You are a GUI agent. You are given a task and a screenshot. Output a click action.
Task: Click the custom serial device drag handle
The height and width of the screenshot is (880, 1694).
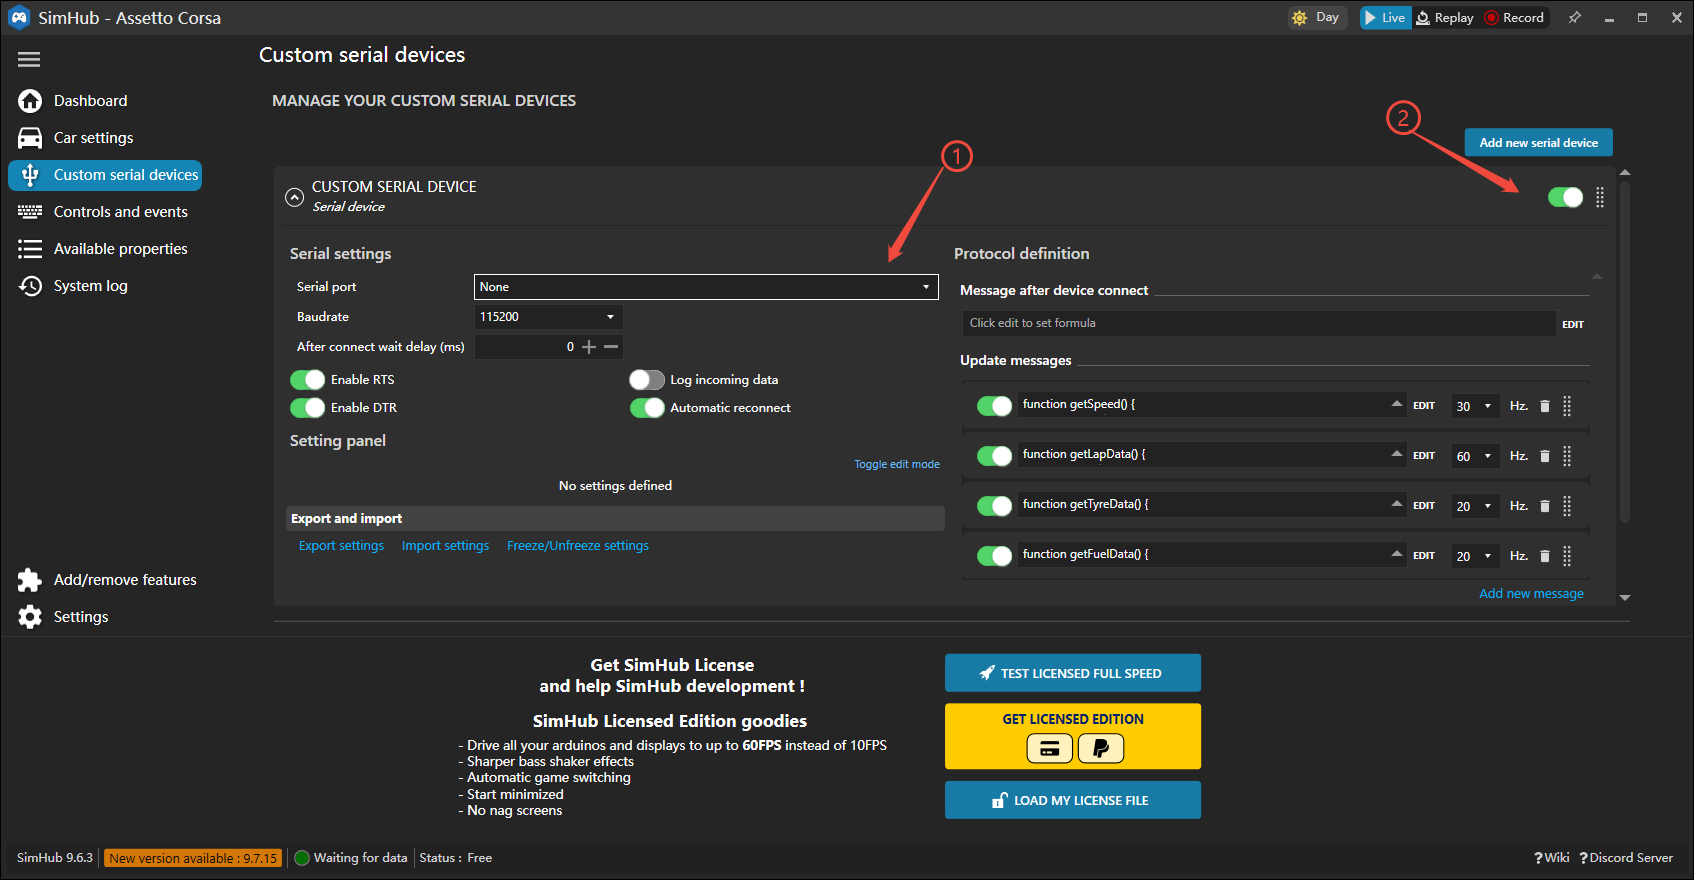pyautogui.click(x=1600, y=198)
